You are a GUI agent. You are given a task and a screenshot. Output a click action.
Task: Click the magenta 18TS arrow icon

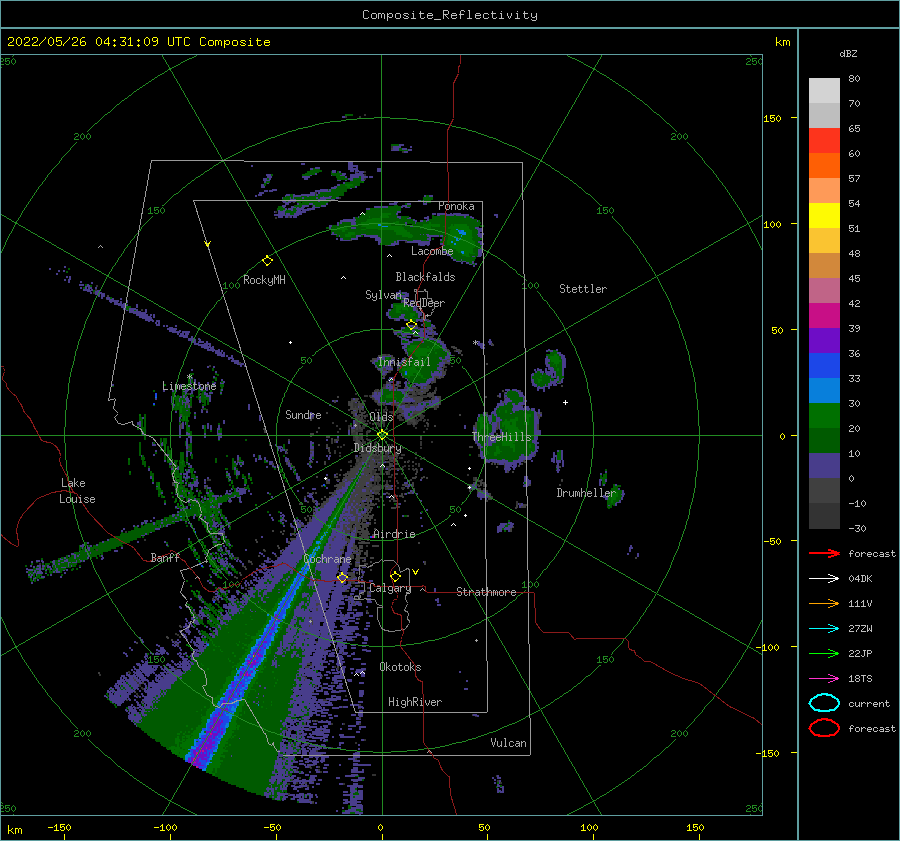[824, 678]
